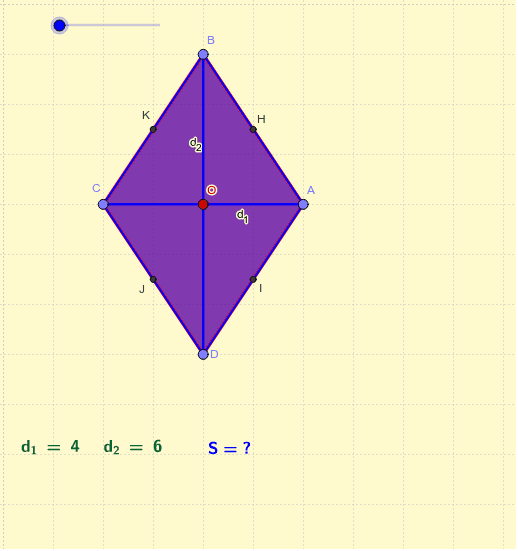Click the label letter C
Viewport: 518px width, 551px height.
[x=97, y=189]
